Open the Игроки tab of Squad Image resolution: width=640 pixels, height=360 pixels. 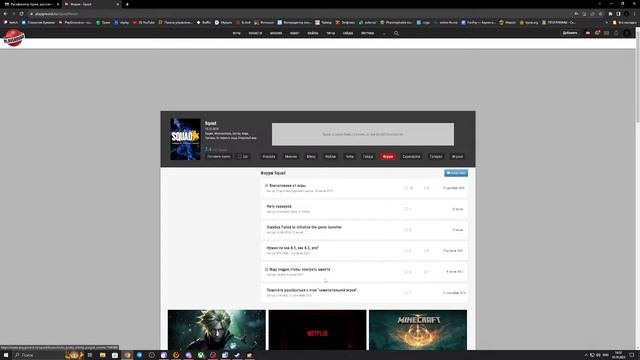pyautogui.click(x=457, y=156)
